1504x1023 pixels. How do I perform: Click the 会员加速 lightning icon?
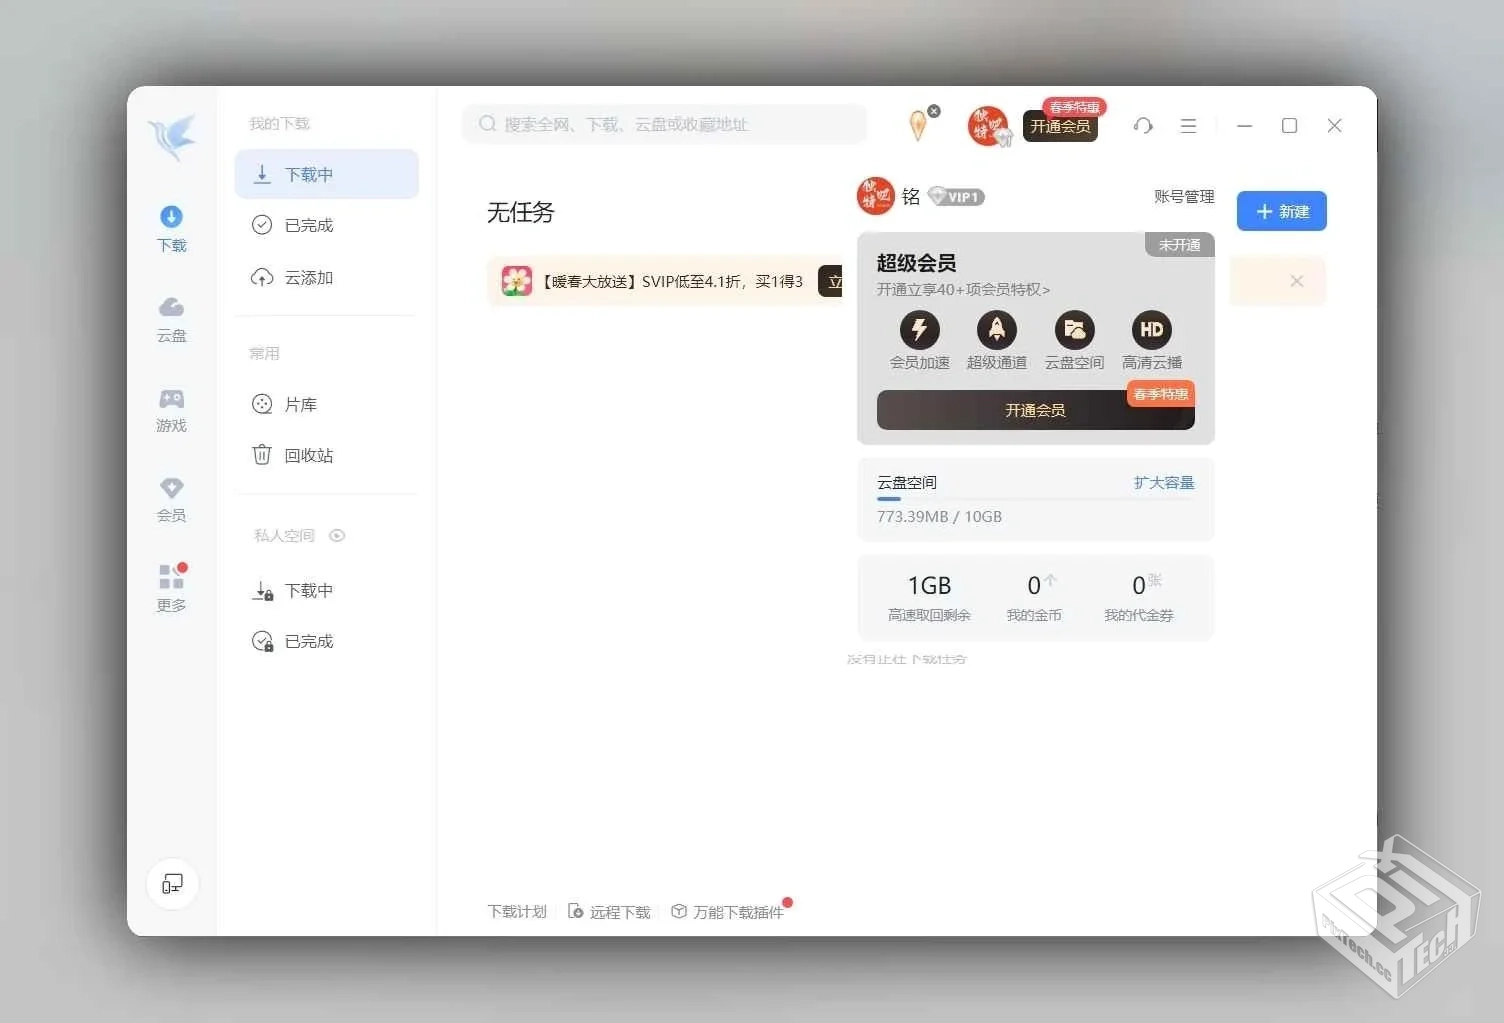click(x=919, y=330)
